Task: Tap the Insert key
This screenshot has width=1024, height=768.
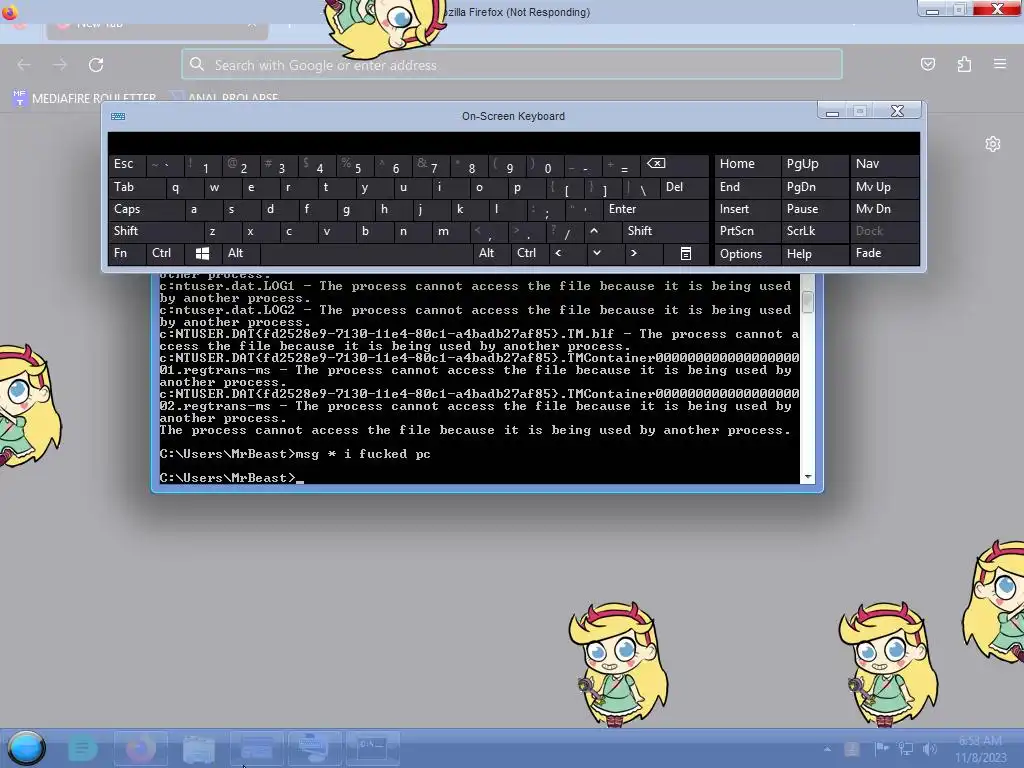Action: [748, 209]
